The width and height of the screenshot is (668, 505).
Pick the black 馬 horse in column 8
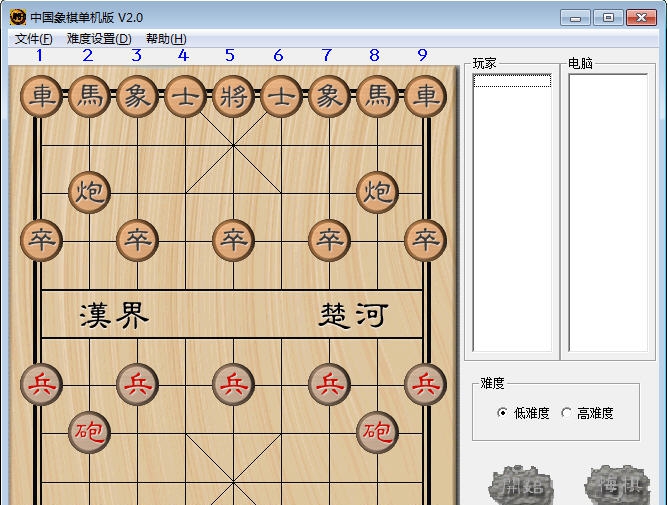[377, 96]
